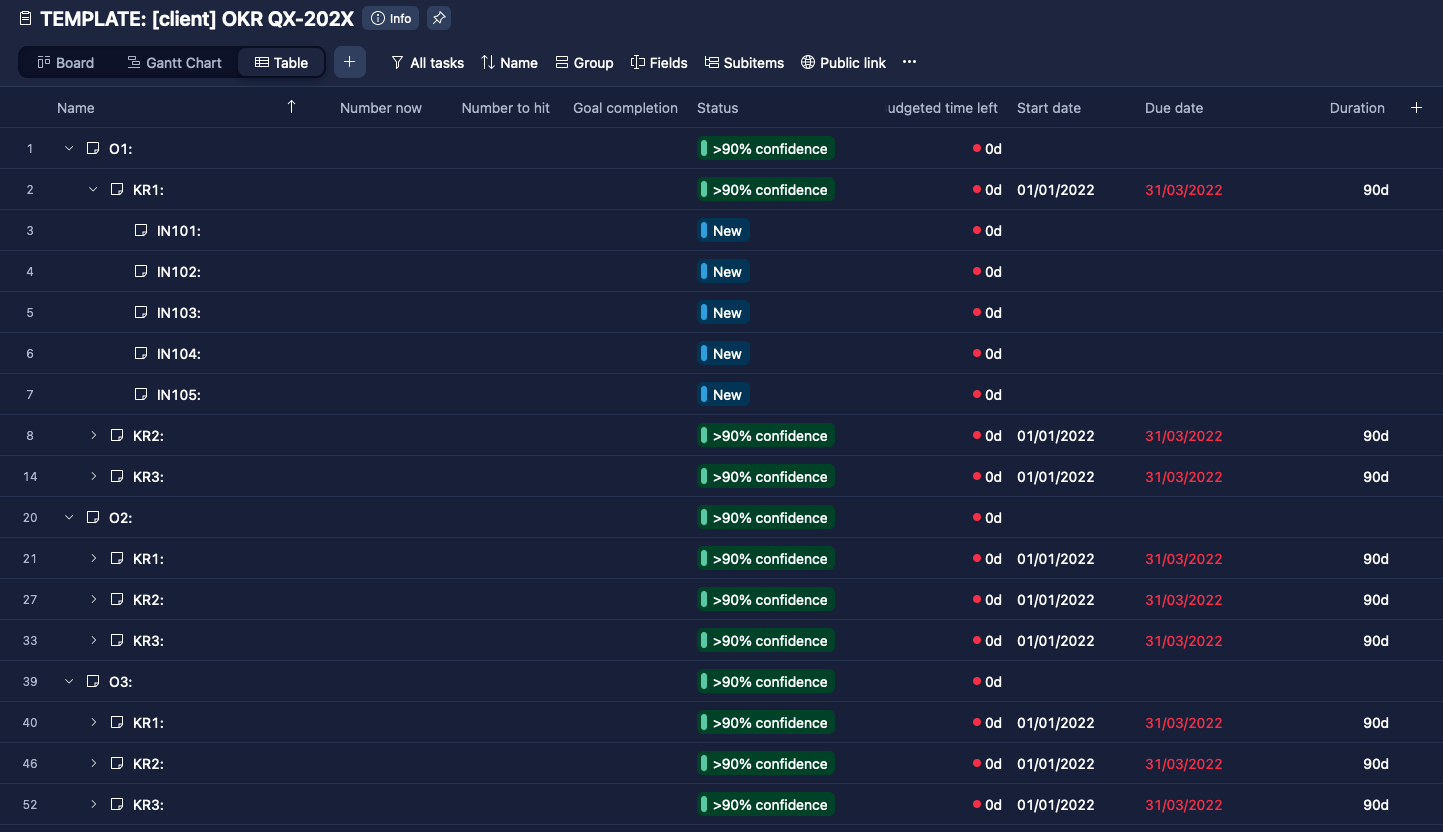Open the Group by options
1443x832 pixels.
[584, 63]
